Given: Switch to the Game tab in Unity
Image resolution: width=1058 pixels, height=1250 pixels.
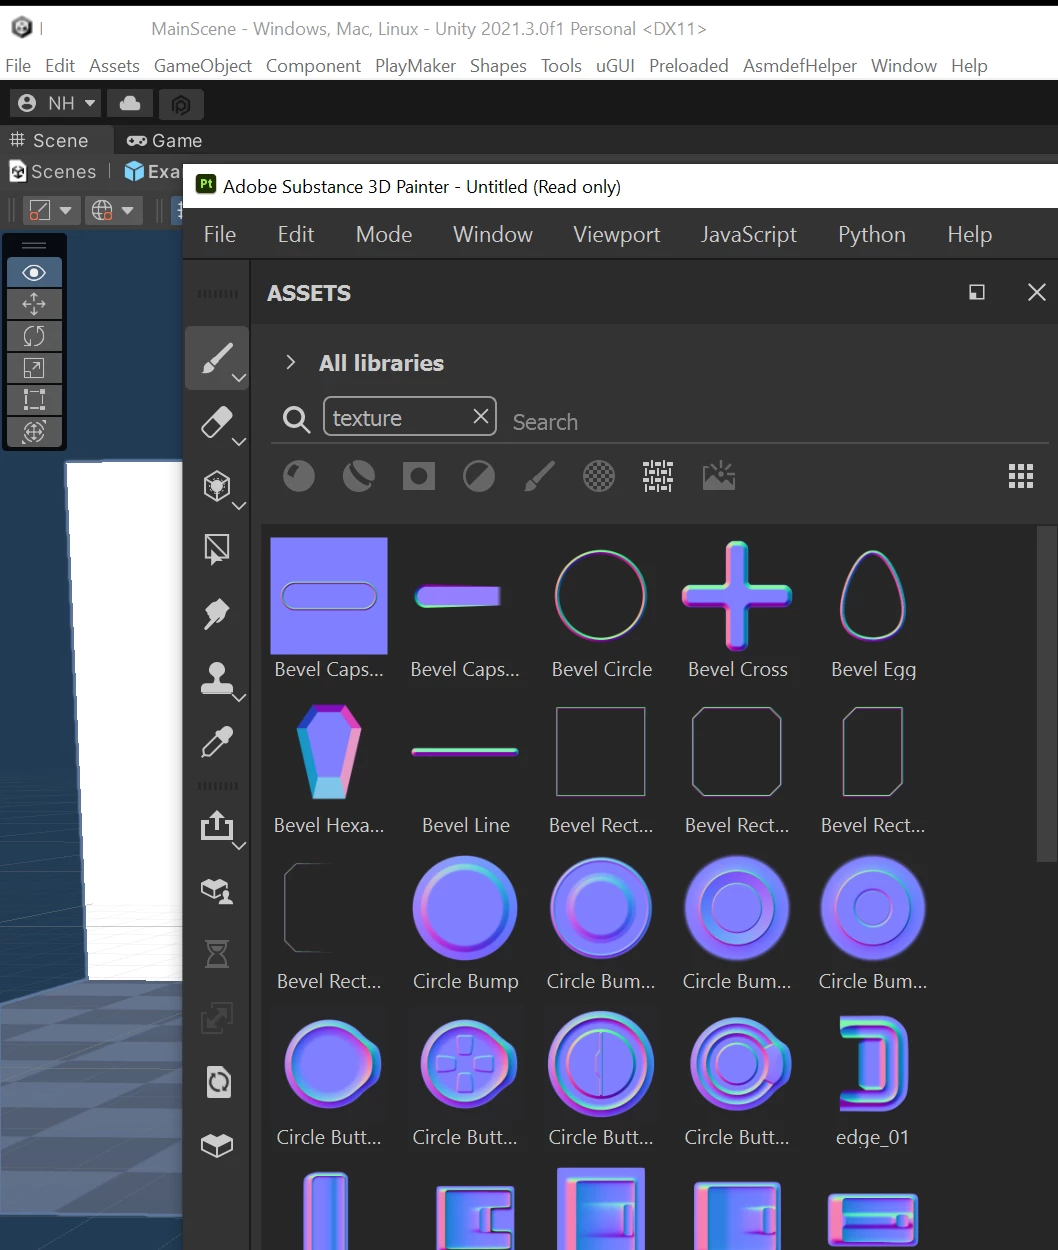Looking at the screenshot, I should click(165, 141).
